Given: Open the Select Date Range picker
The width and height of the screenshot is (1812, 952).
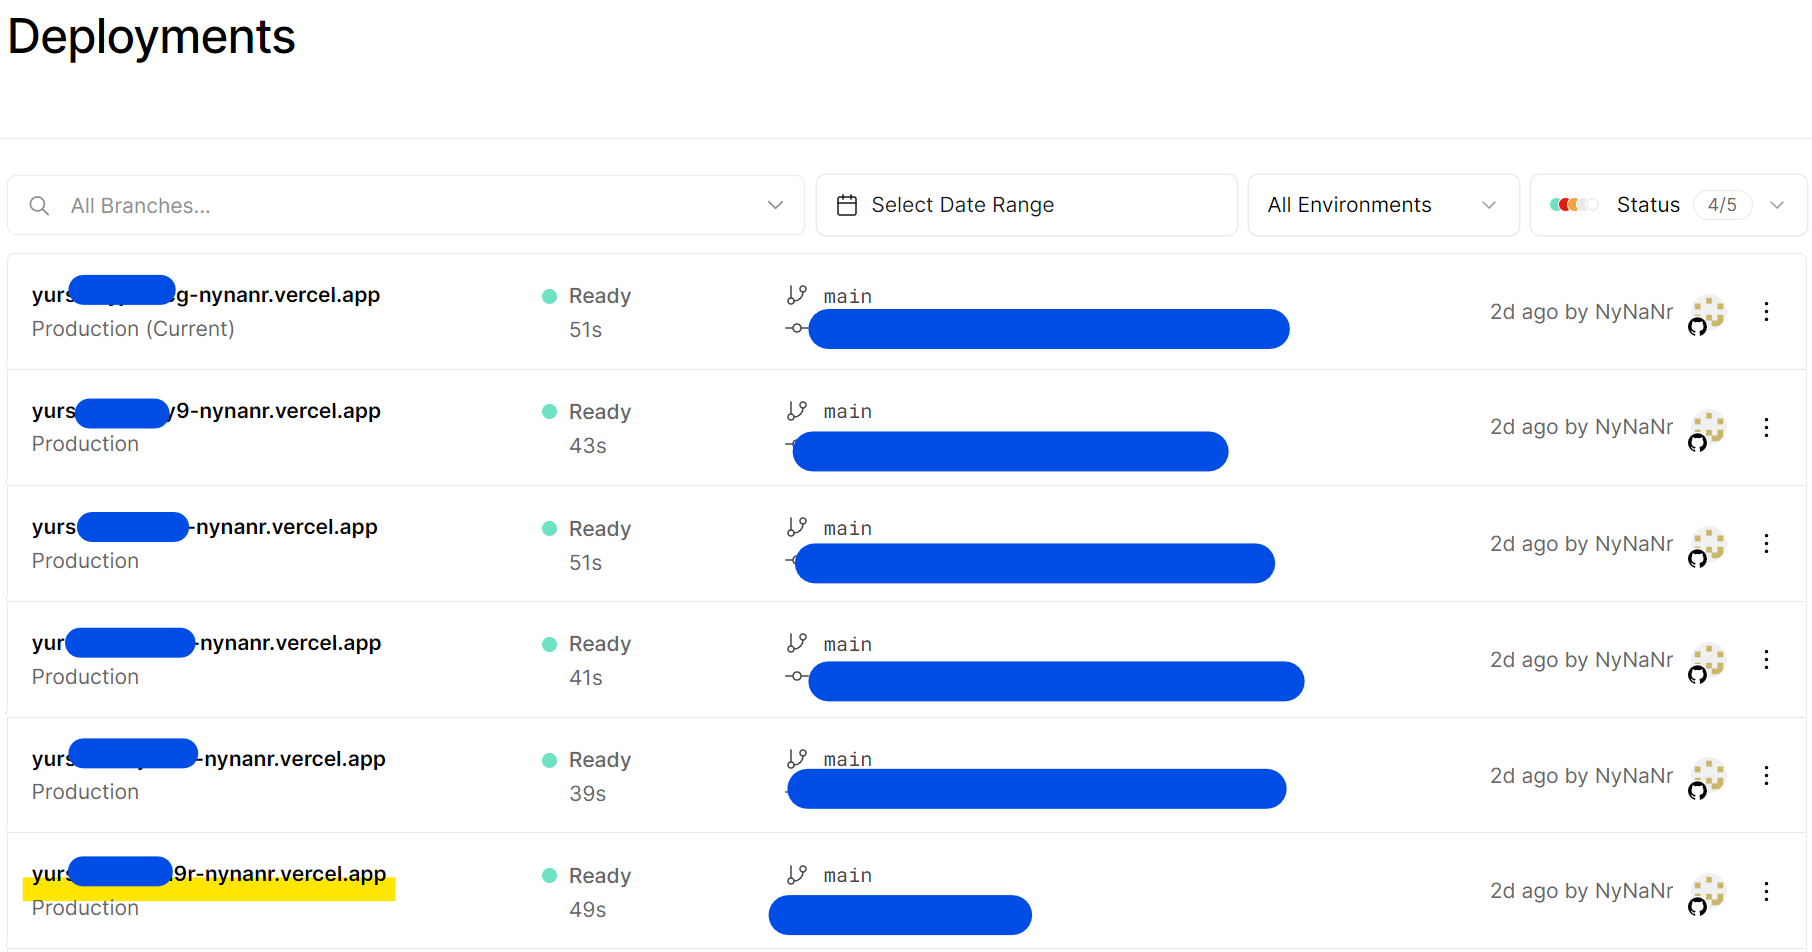Looking at the screenshot, I should [1027, 205].
